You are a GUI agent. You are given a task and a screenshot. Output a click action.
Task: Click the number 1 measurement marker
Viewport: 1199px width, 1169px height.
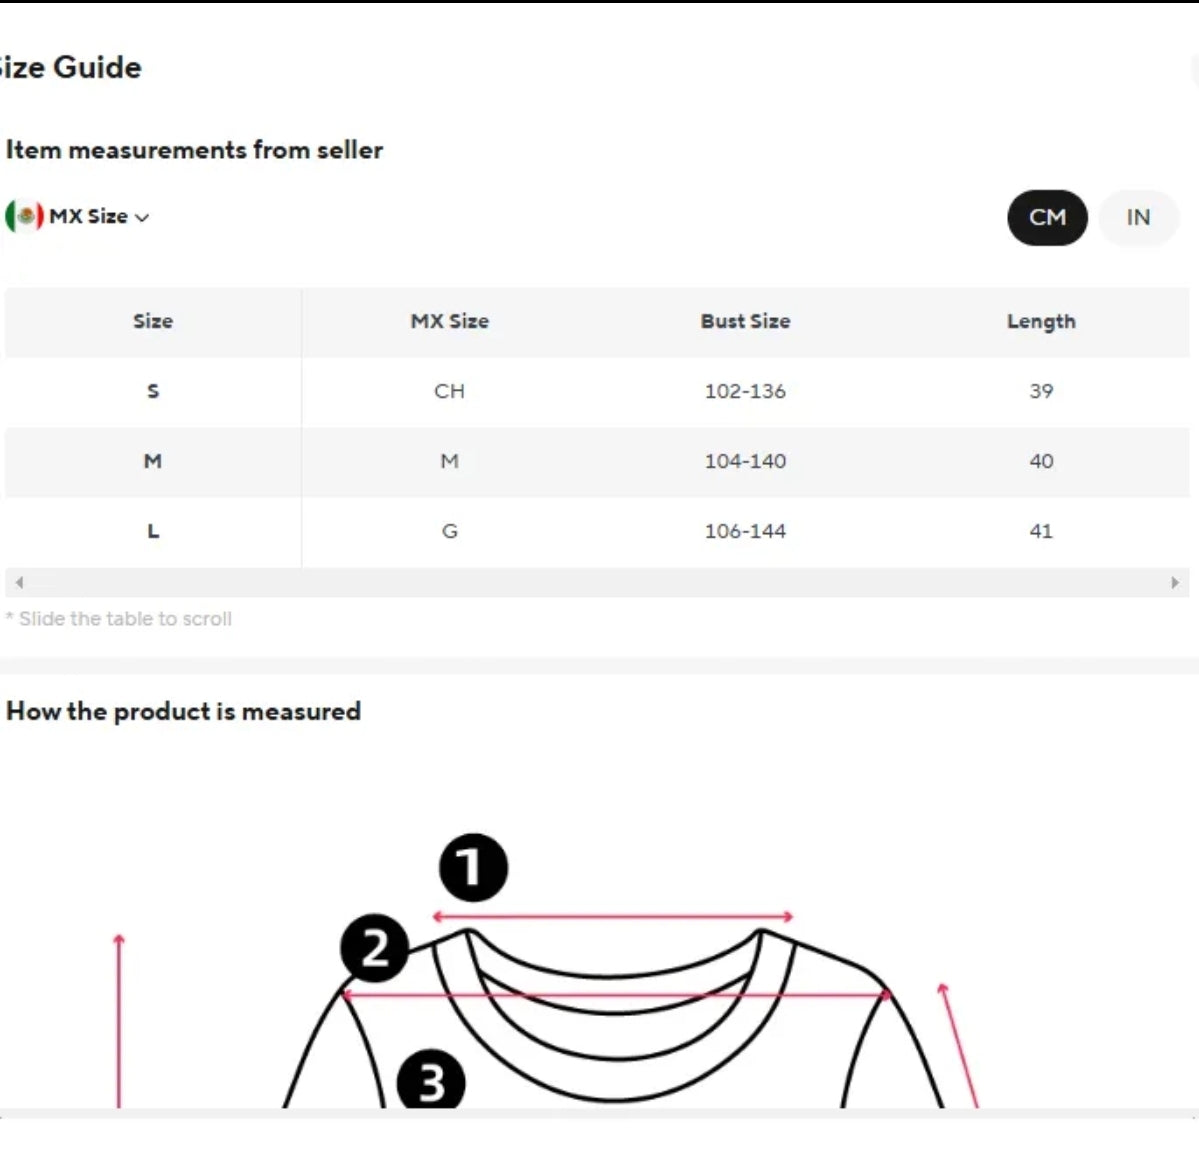click(473, 867)
